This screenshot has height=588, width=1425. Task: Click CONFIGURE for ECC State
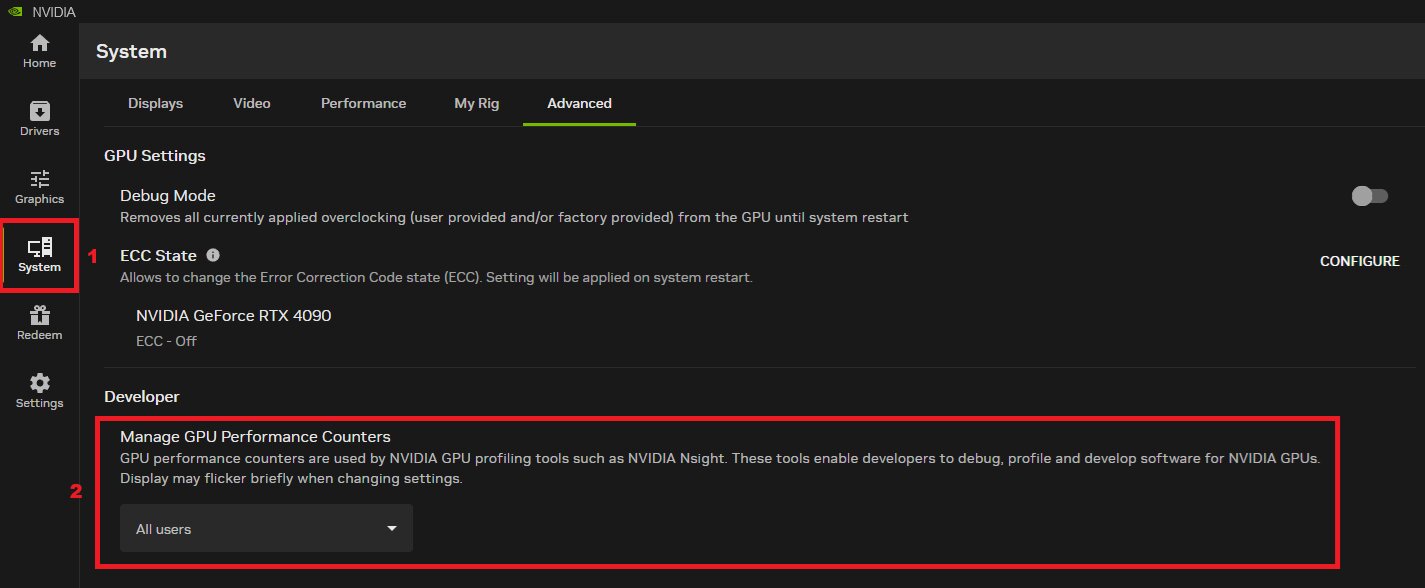click(1359, 261)
